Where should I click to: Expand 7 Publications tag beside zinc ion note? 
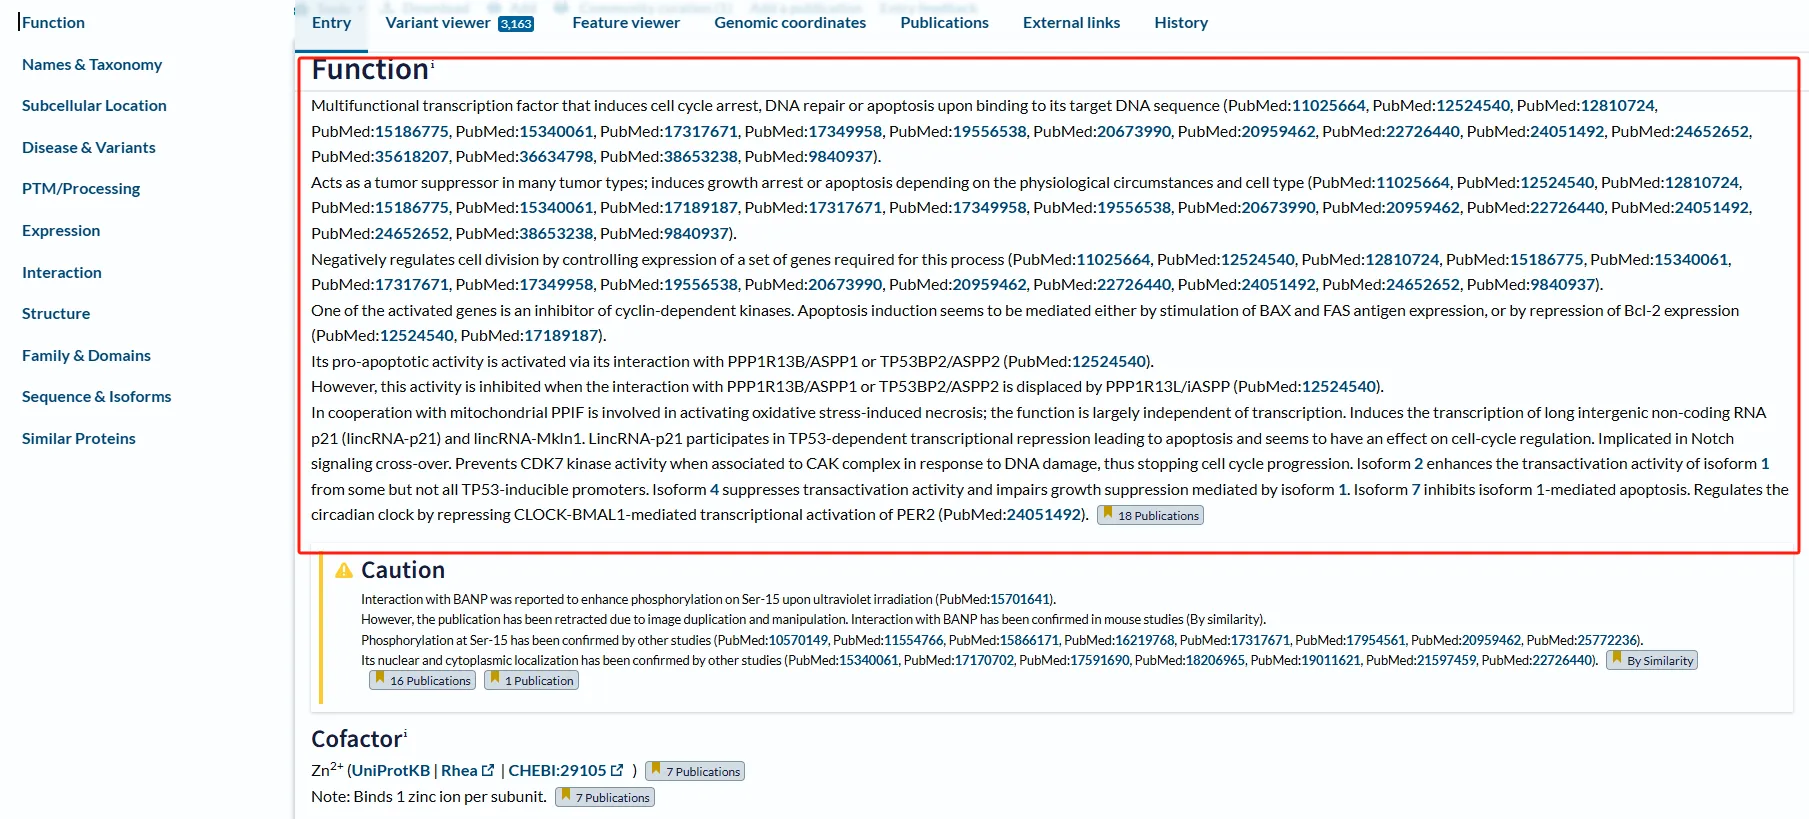pyautogui.click(x=605, y=797)
